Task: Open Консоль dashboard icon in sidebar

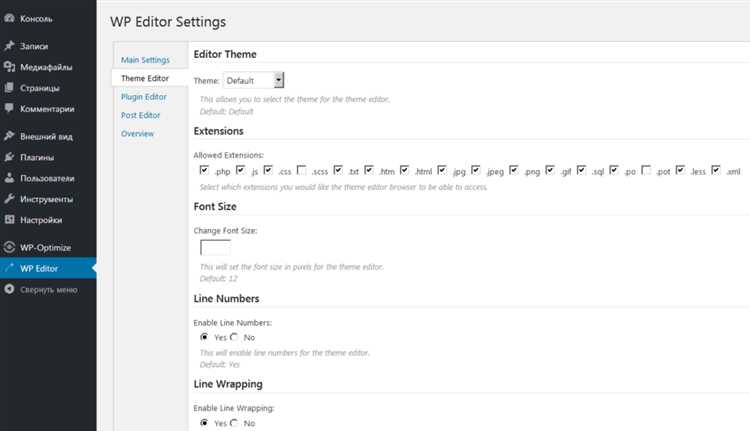Action: click(x=9, y=18)
